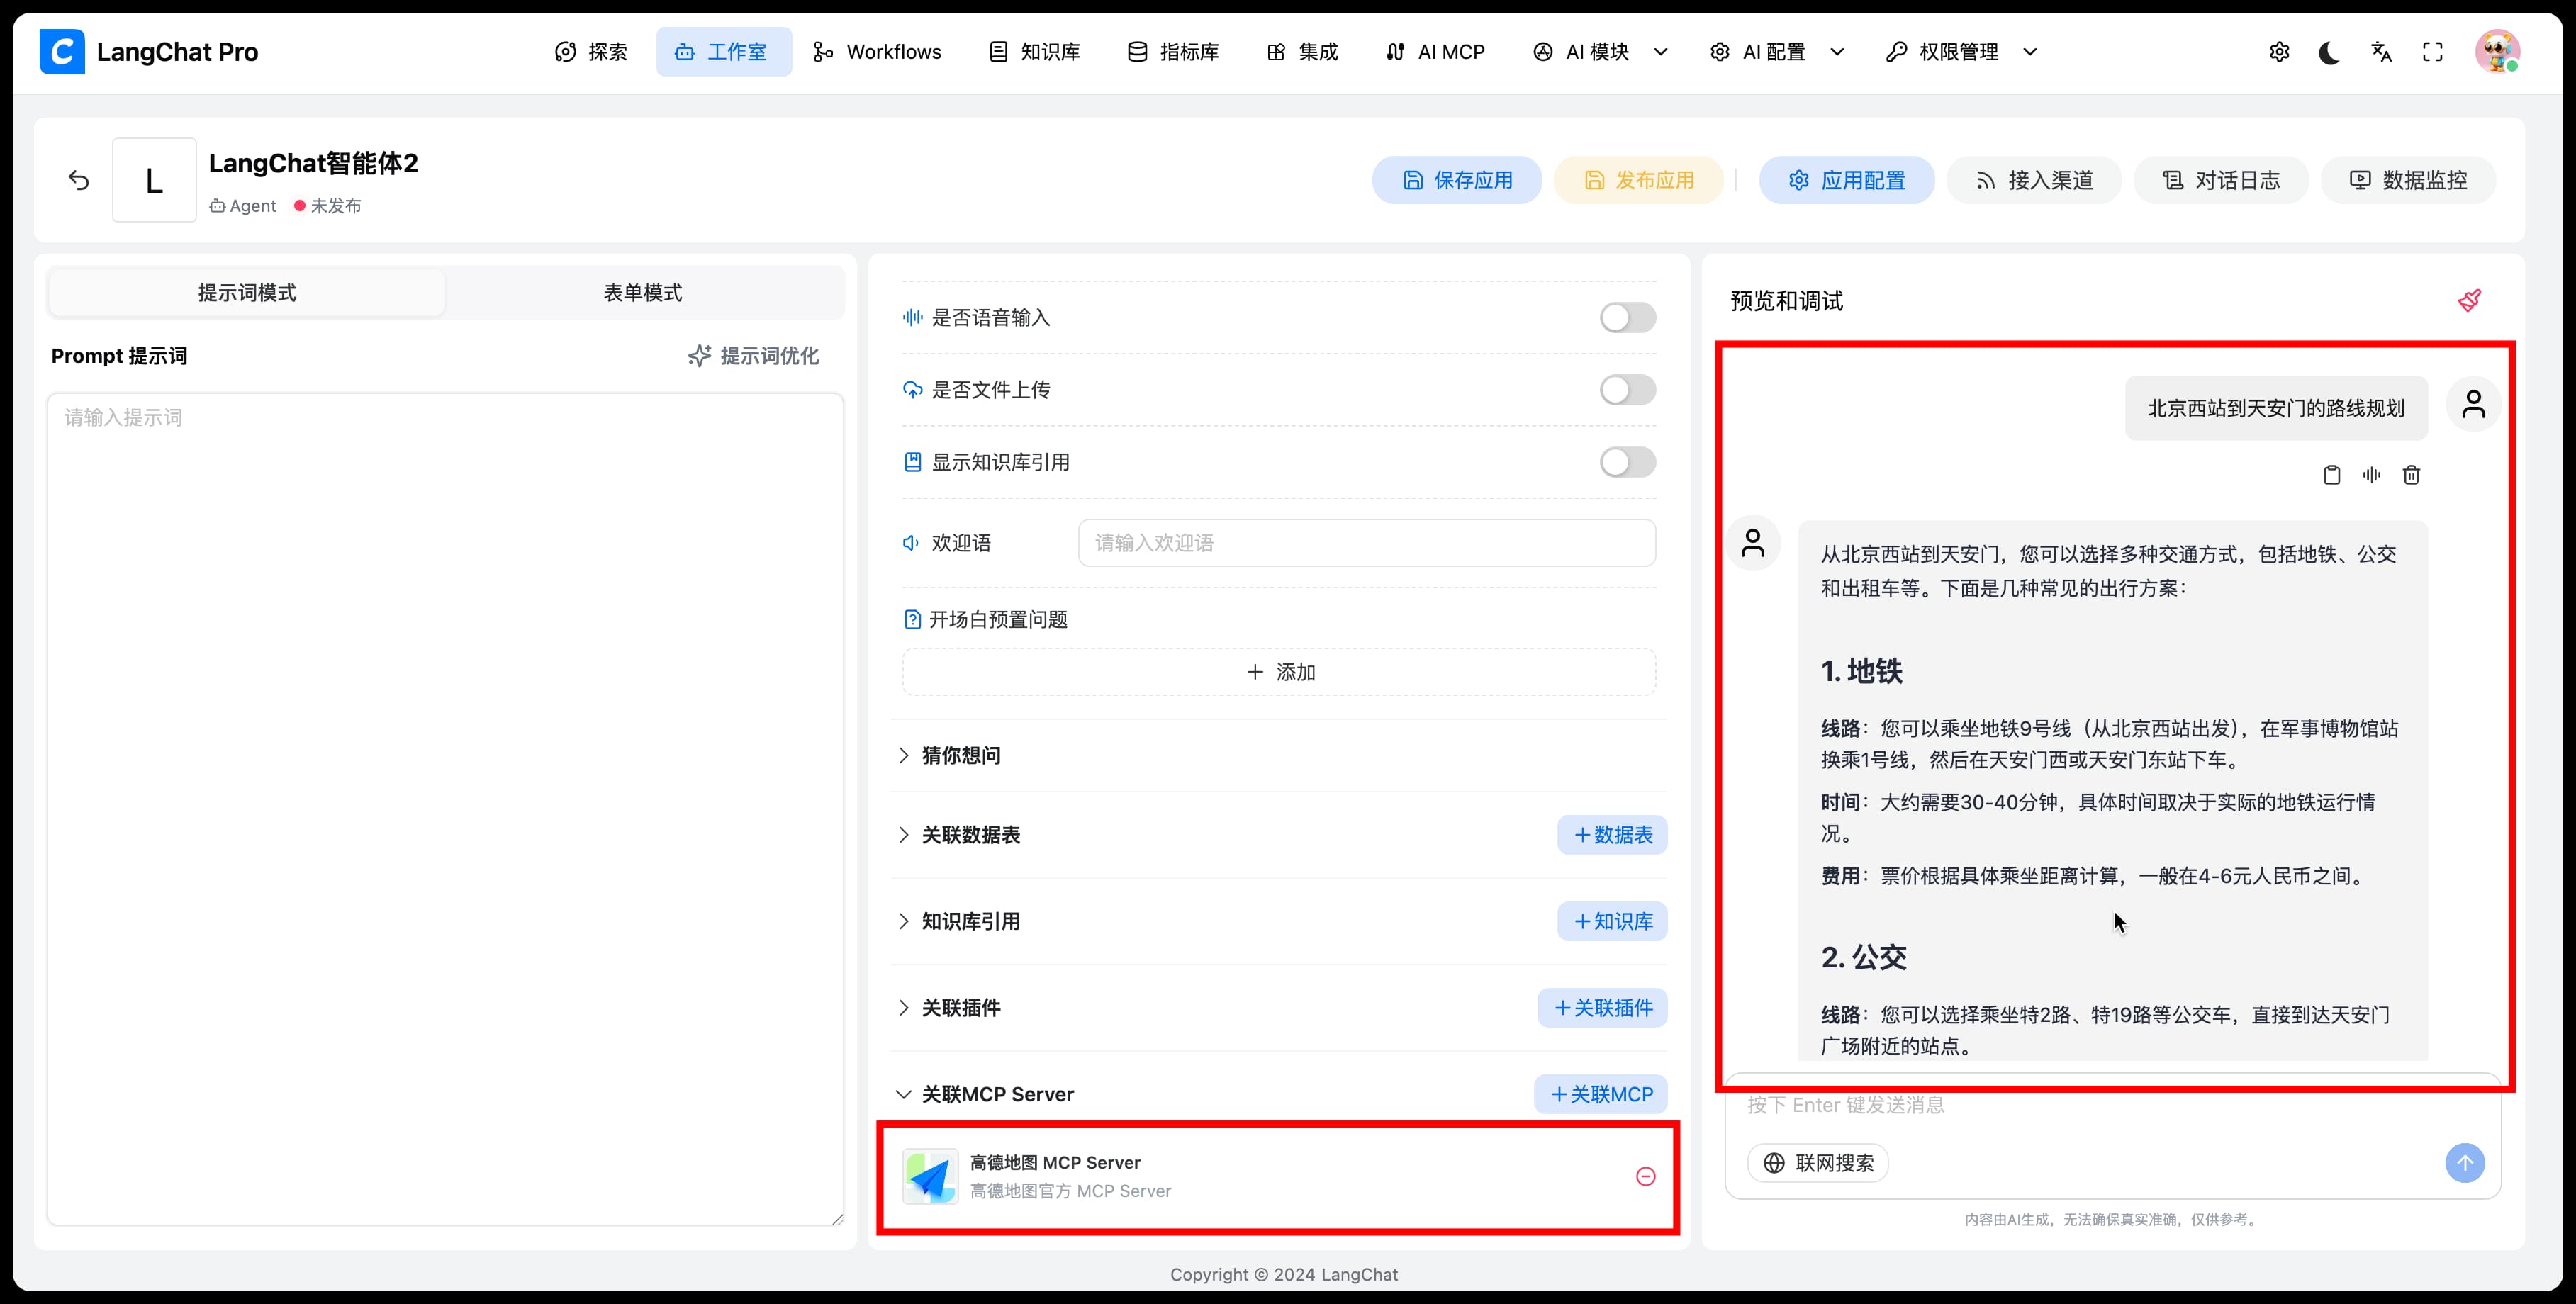The height and width of the screenshot is (1304, 2576).
Task: Click the 添加 preset question button
Action: coord(1279,672)
